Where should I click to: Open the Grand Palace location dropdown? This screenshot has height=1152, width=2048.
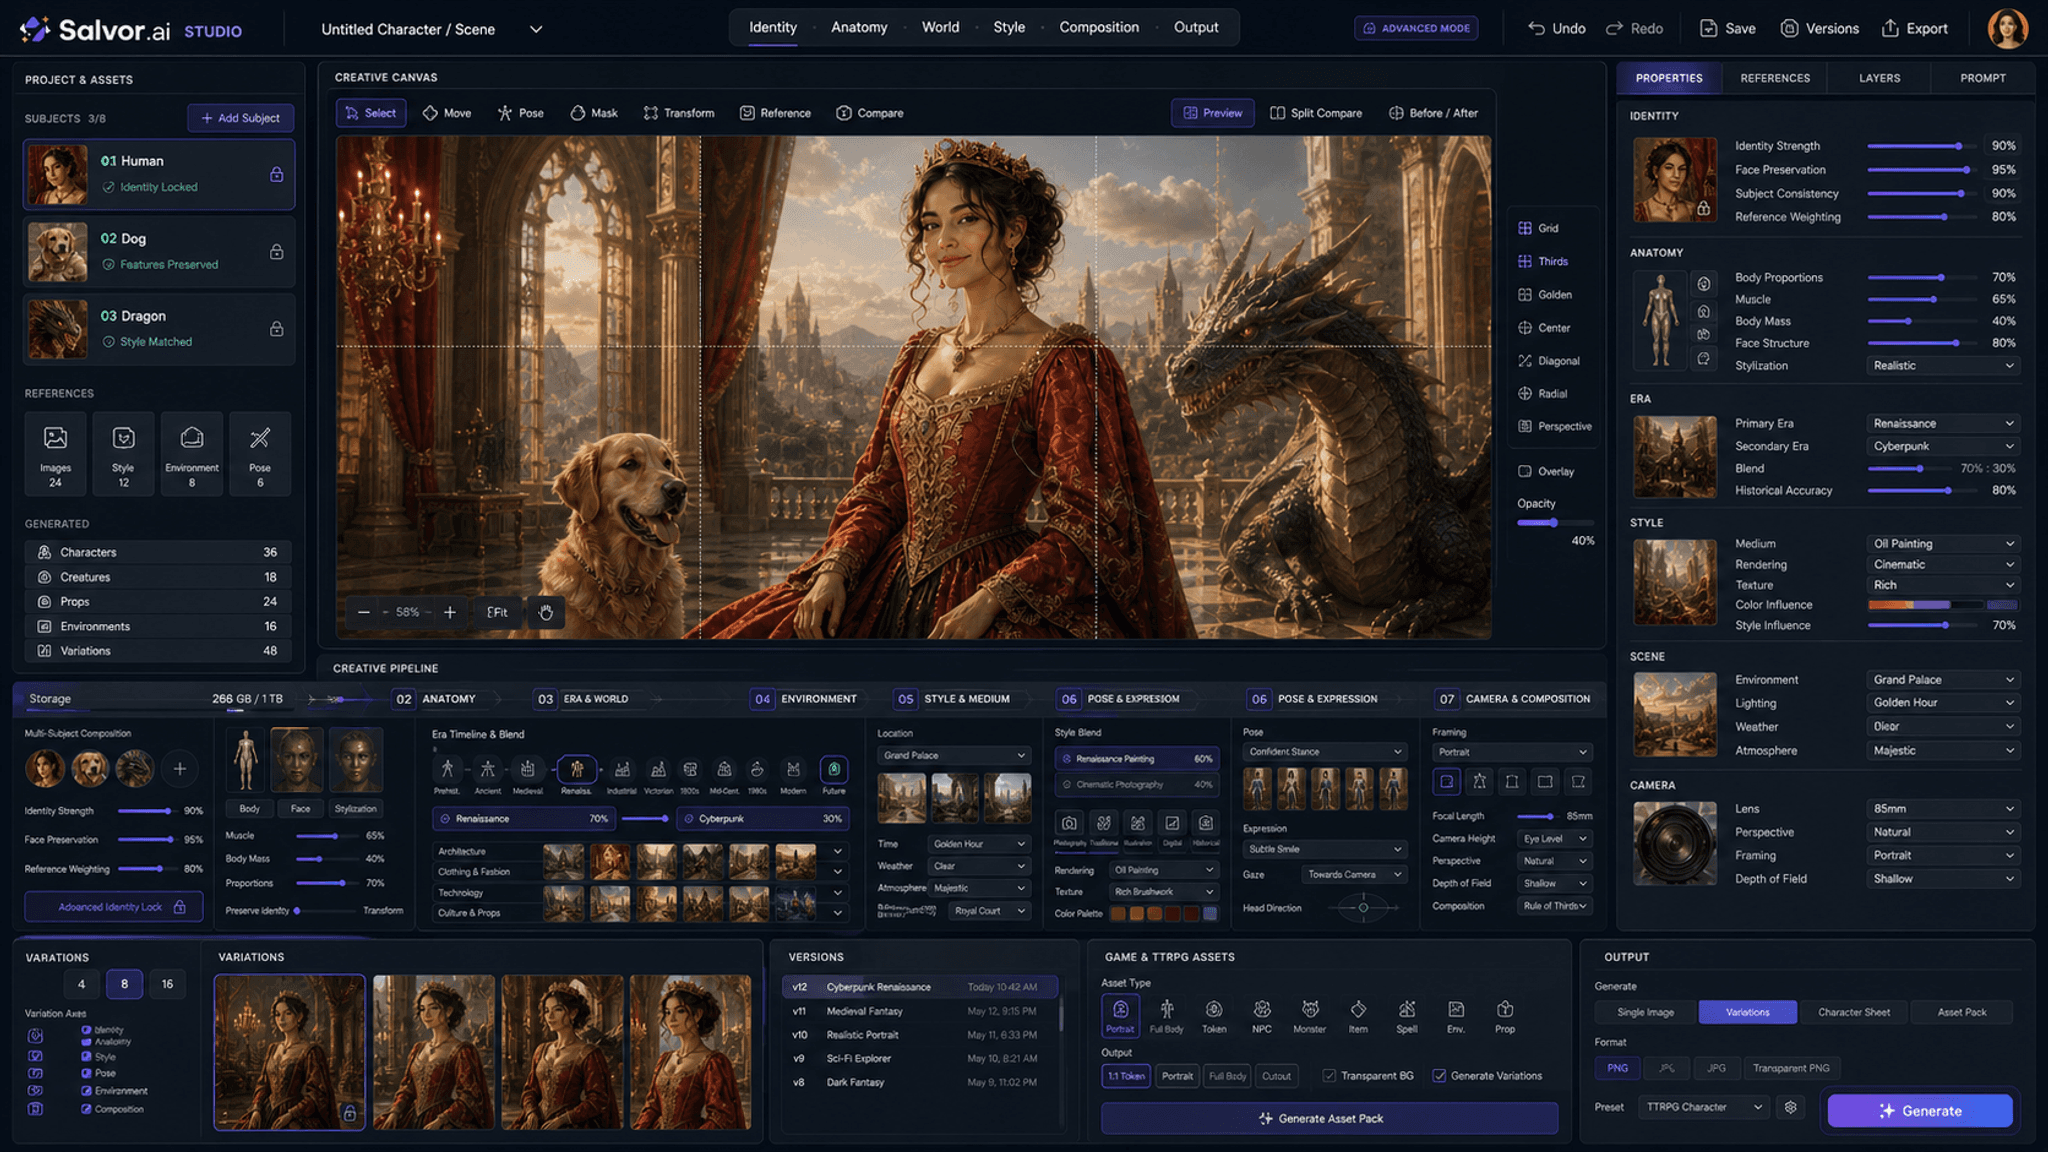(954, 756)
